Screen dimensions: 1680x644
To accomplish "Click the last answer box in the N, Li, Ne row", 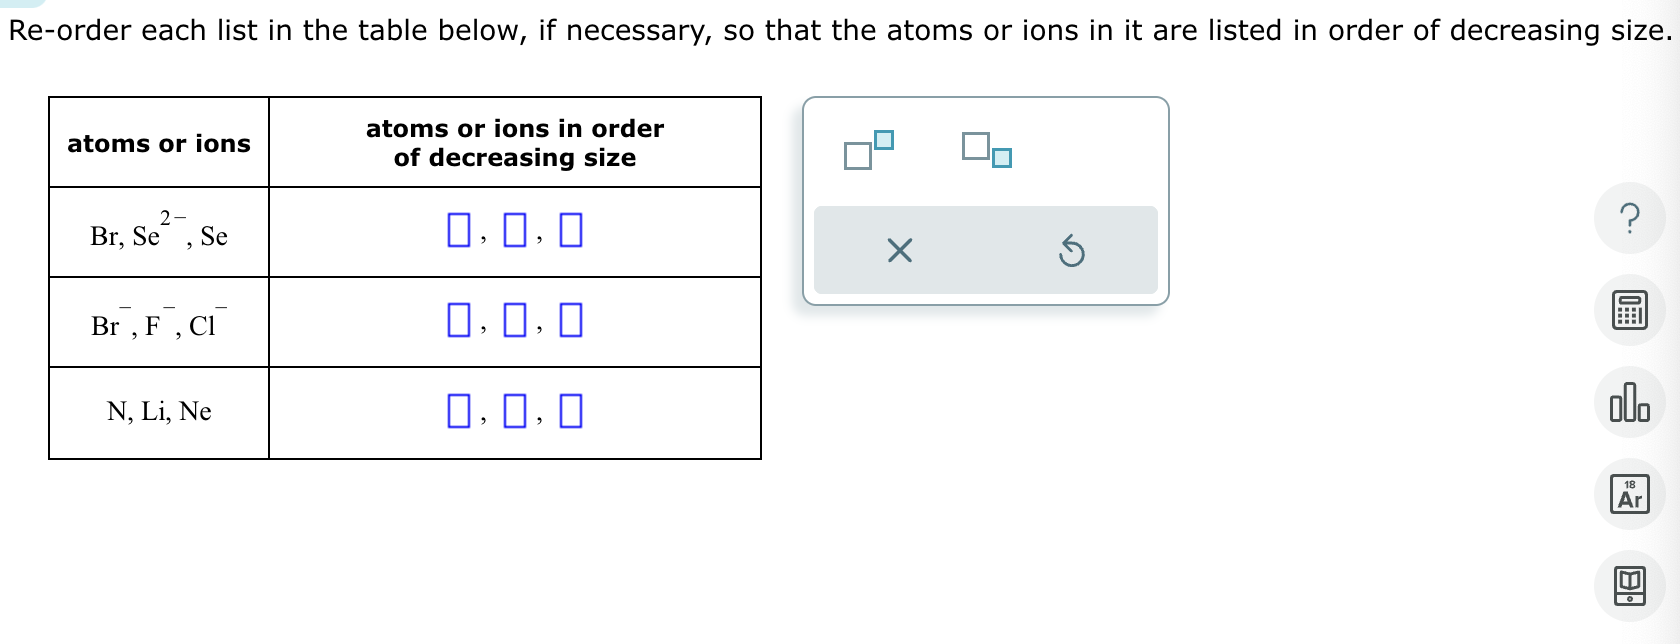I will 571,410.
